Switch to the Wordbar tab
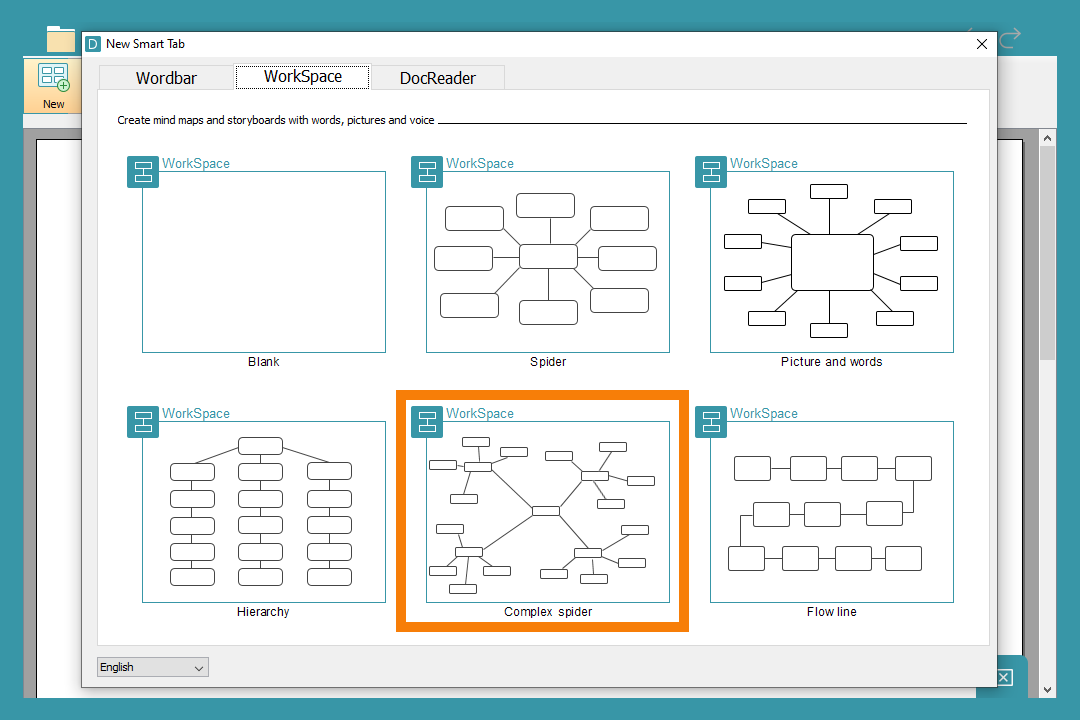Image resolution: width=1080 pixels, height=720 pixels. click(166, 78)
